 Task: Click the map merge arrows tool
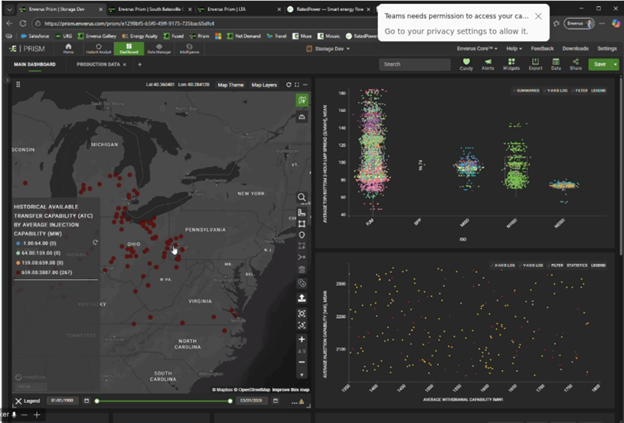pos(302,257)
